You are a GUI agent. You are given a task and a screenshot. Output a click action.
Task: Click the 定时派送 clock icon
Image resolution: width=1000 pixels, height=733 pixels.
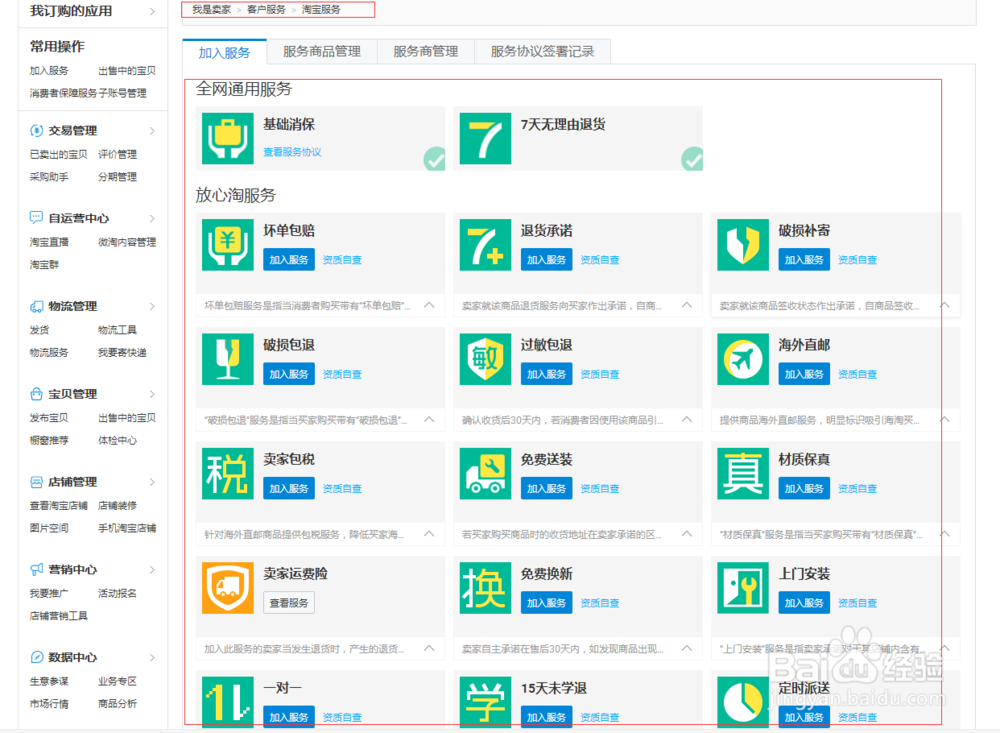(x=743, y=702)
